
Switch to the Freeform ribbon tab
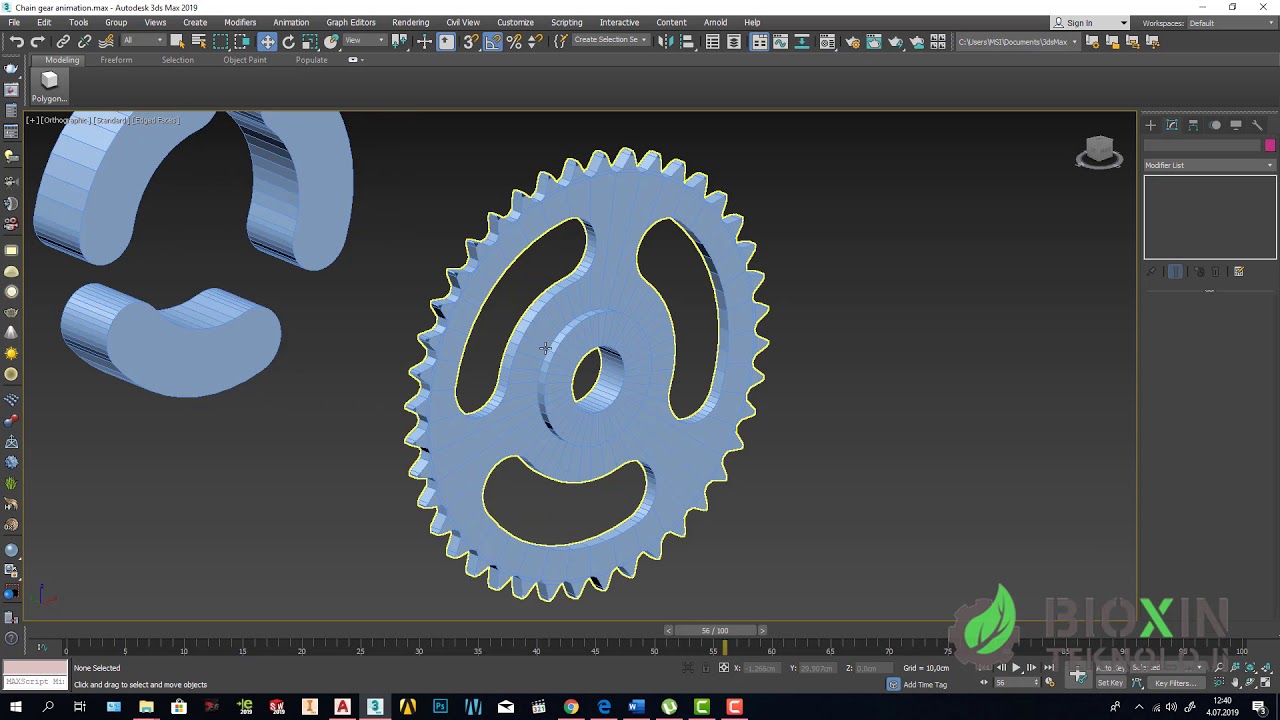pos(116,60)
